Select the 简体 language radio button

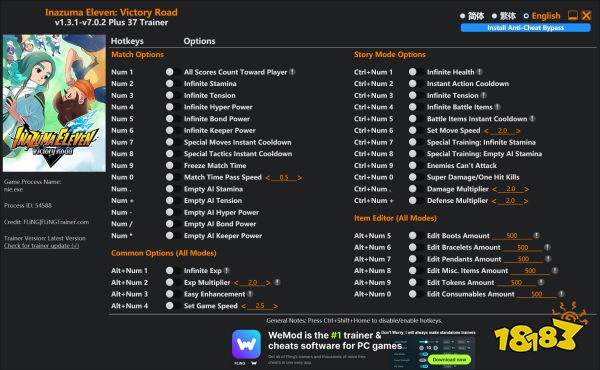pos(462,16)
